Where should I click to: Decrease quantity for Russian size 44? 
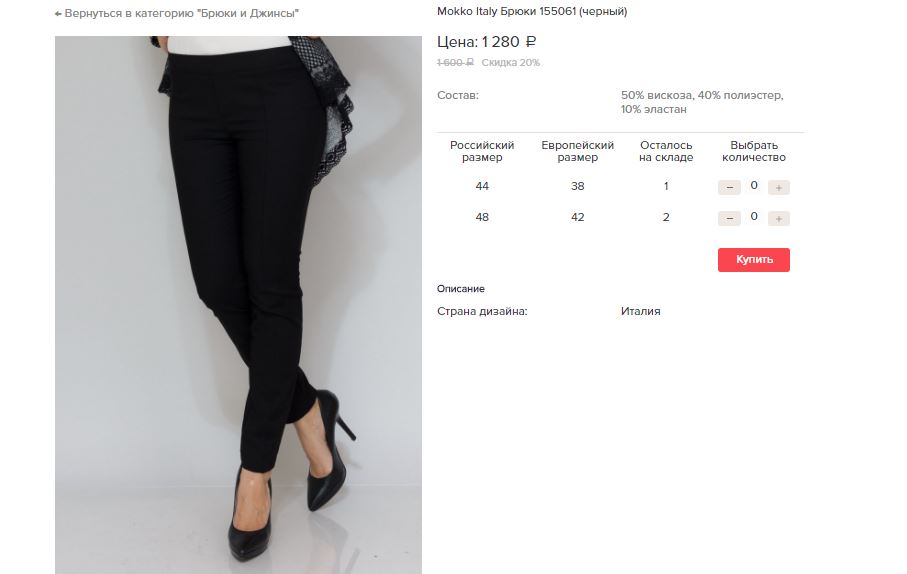[729, 187]
